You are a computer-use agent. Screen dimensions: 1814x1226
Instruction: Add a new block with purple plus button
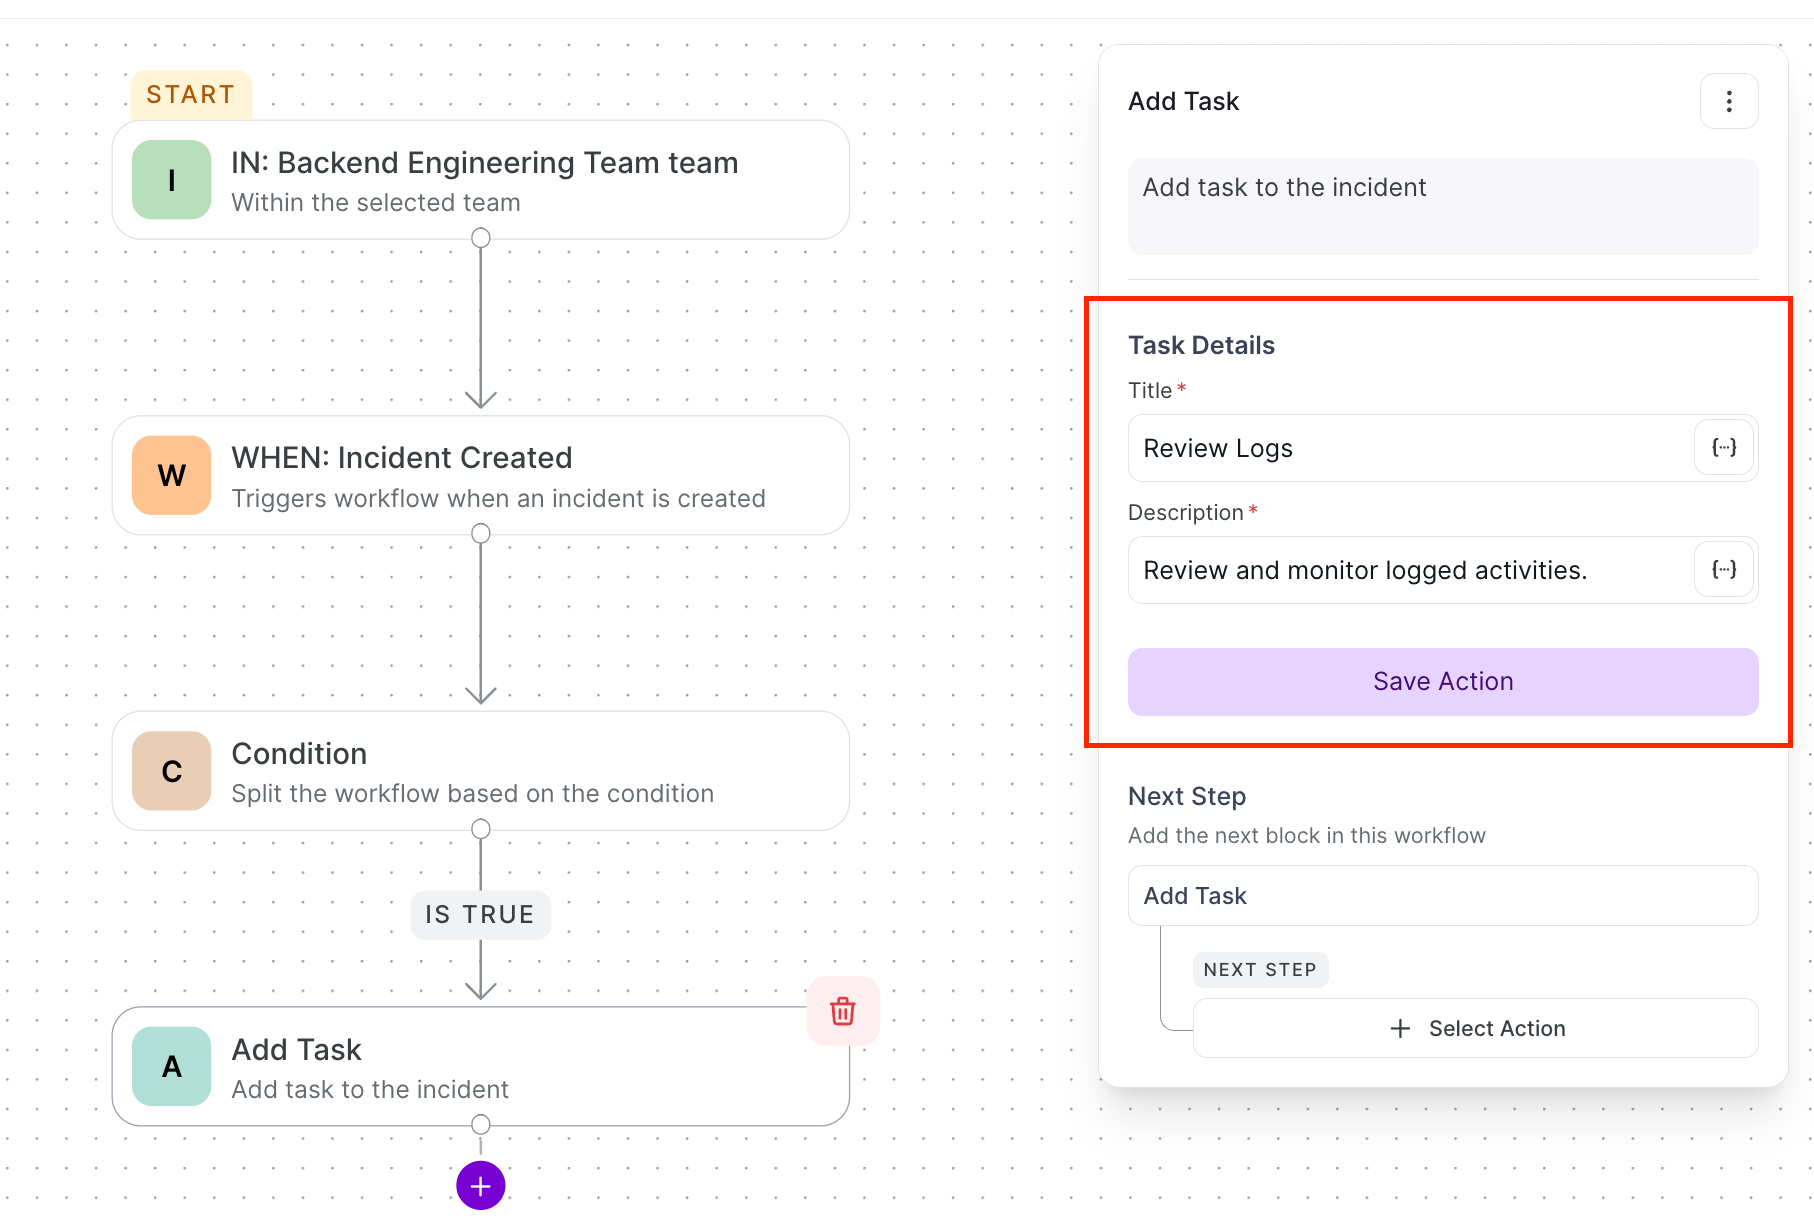[481, 1186]
